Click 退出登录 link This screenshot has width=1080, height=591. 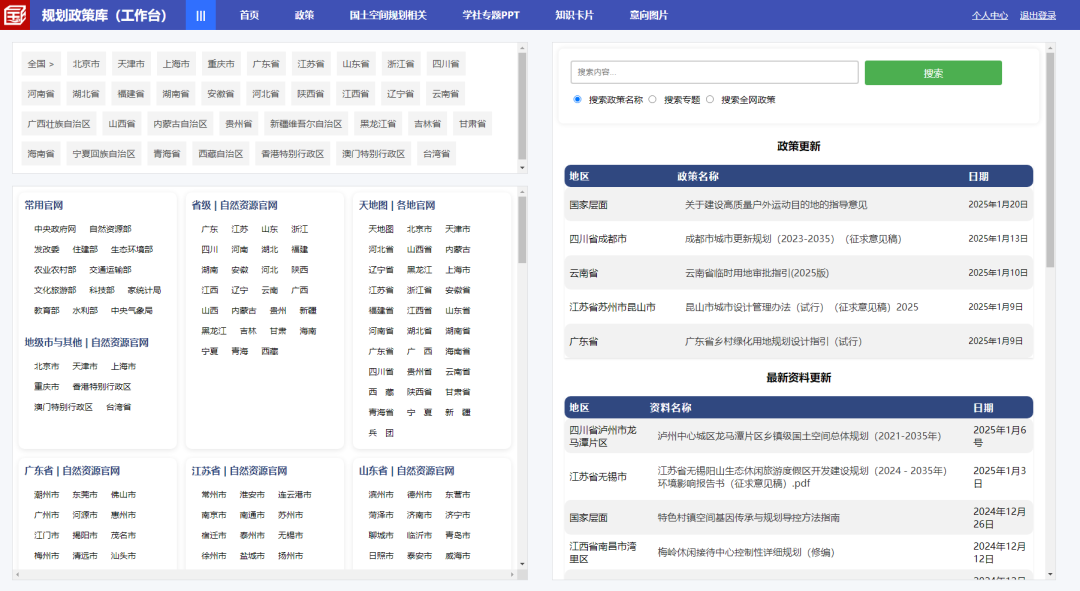click(x=1038, y=15)
